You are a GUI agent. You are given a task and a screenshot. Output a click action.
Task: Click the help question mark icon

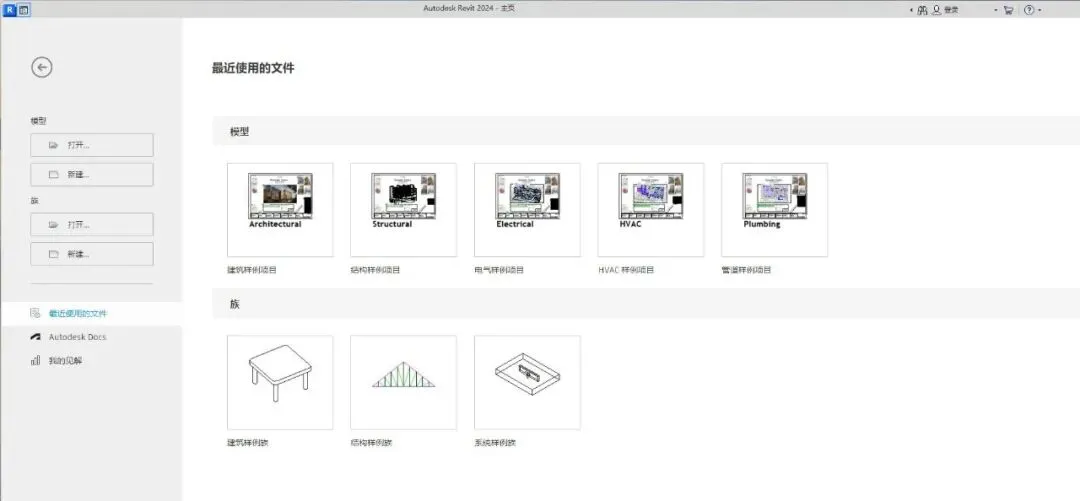click(1029, 10)
